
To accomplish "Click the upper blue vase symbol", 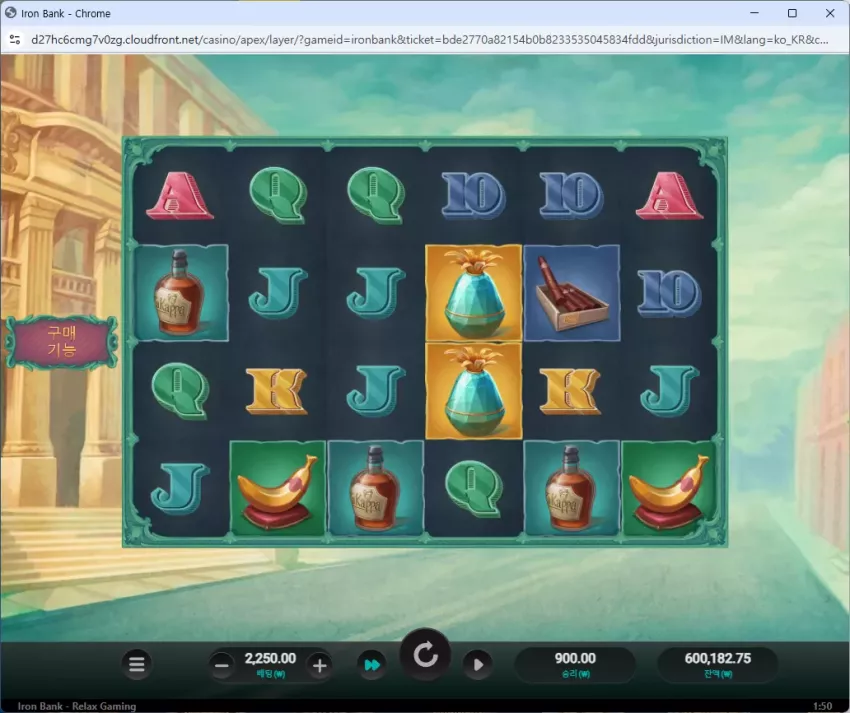I will tap(473, 293).
